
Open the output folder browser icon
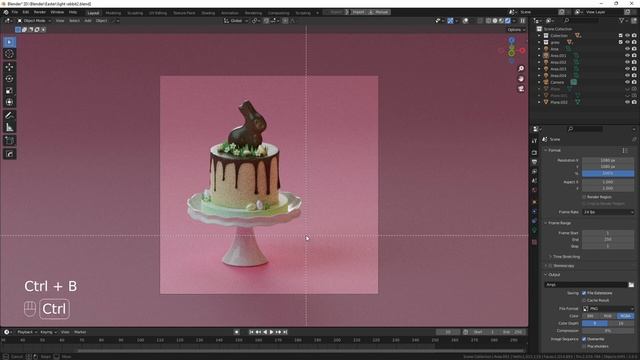point(631,284)
